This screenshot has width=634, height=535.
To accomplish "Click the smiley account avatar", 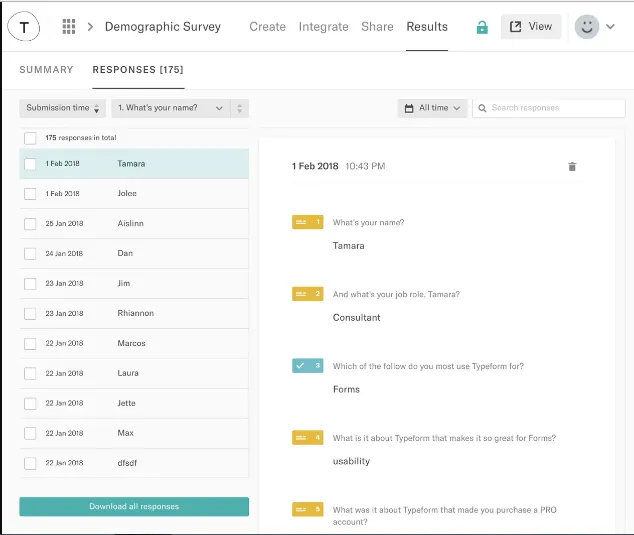I will click(x=587, y=27).
